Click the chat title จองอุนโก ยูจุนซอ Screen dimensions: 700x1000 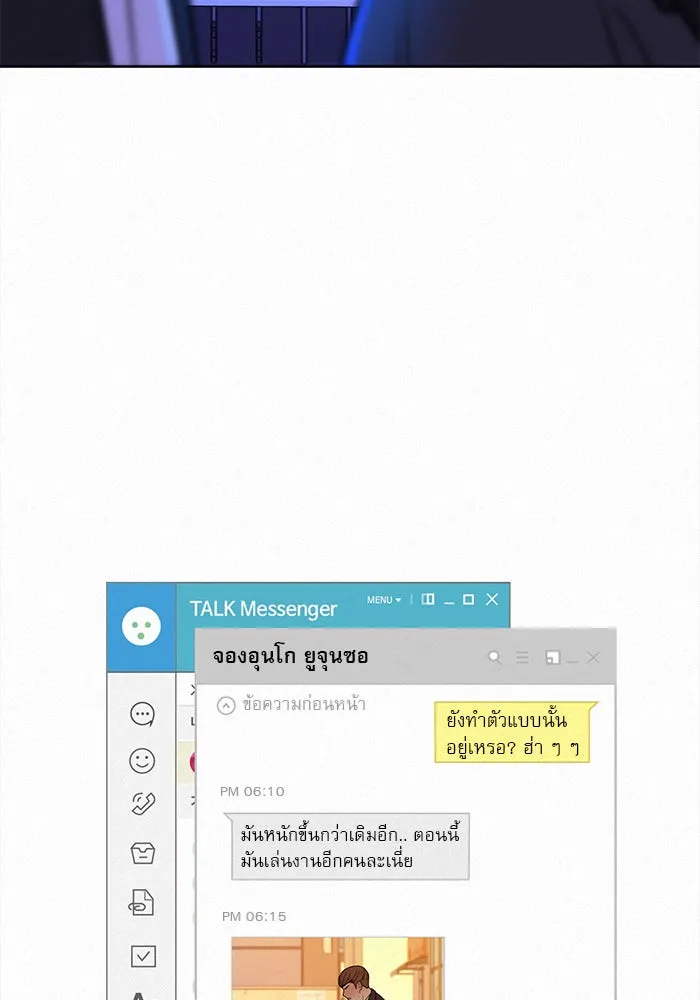291,656
